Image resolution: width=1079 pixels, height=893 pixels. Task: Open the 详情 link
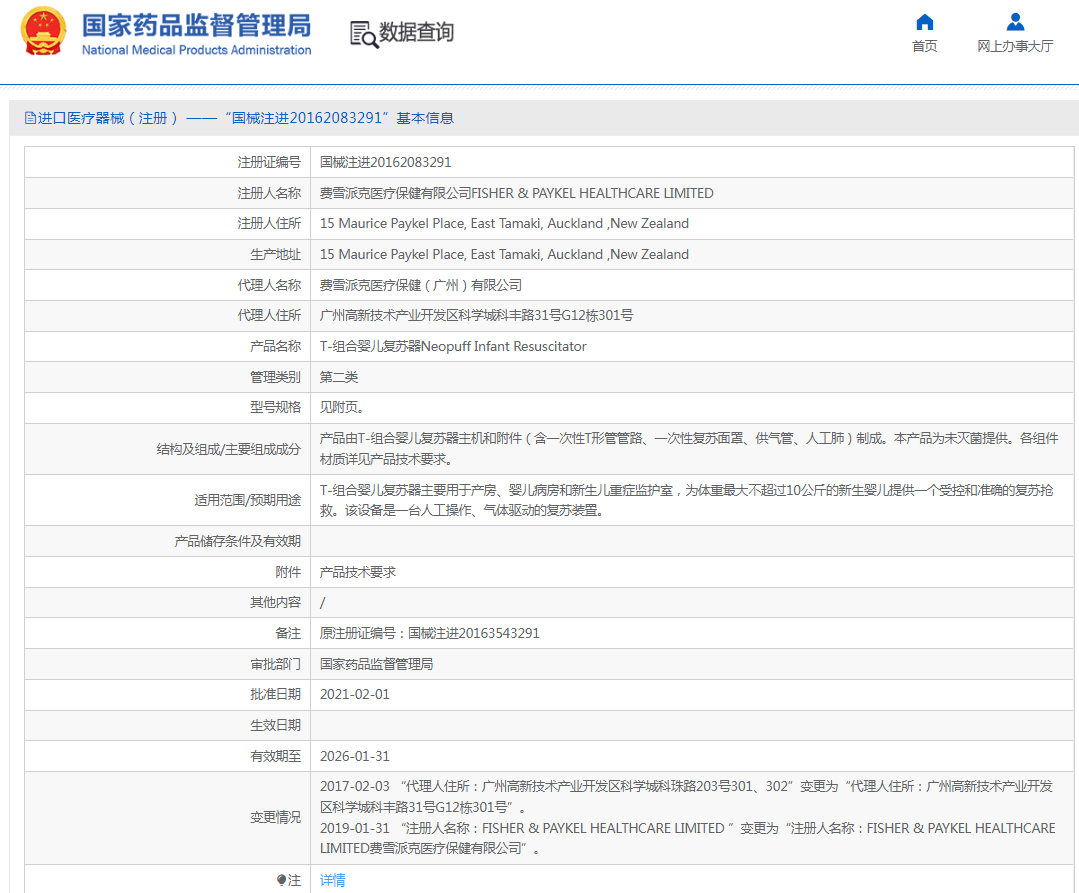pos(333,881)
